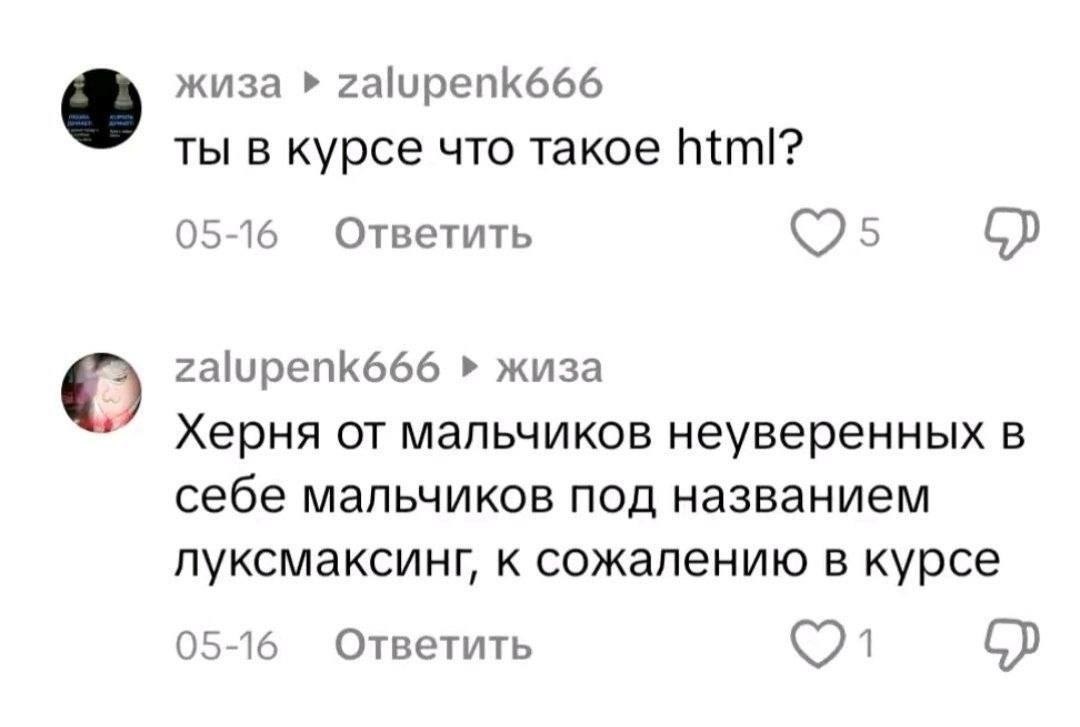Click the reply arrow between жиза and zalupenk666
The image size is (1080, 727).
(x=312, y=85)
